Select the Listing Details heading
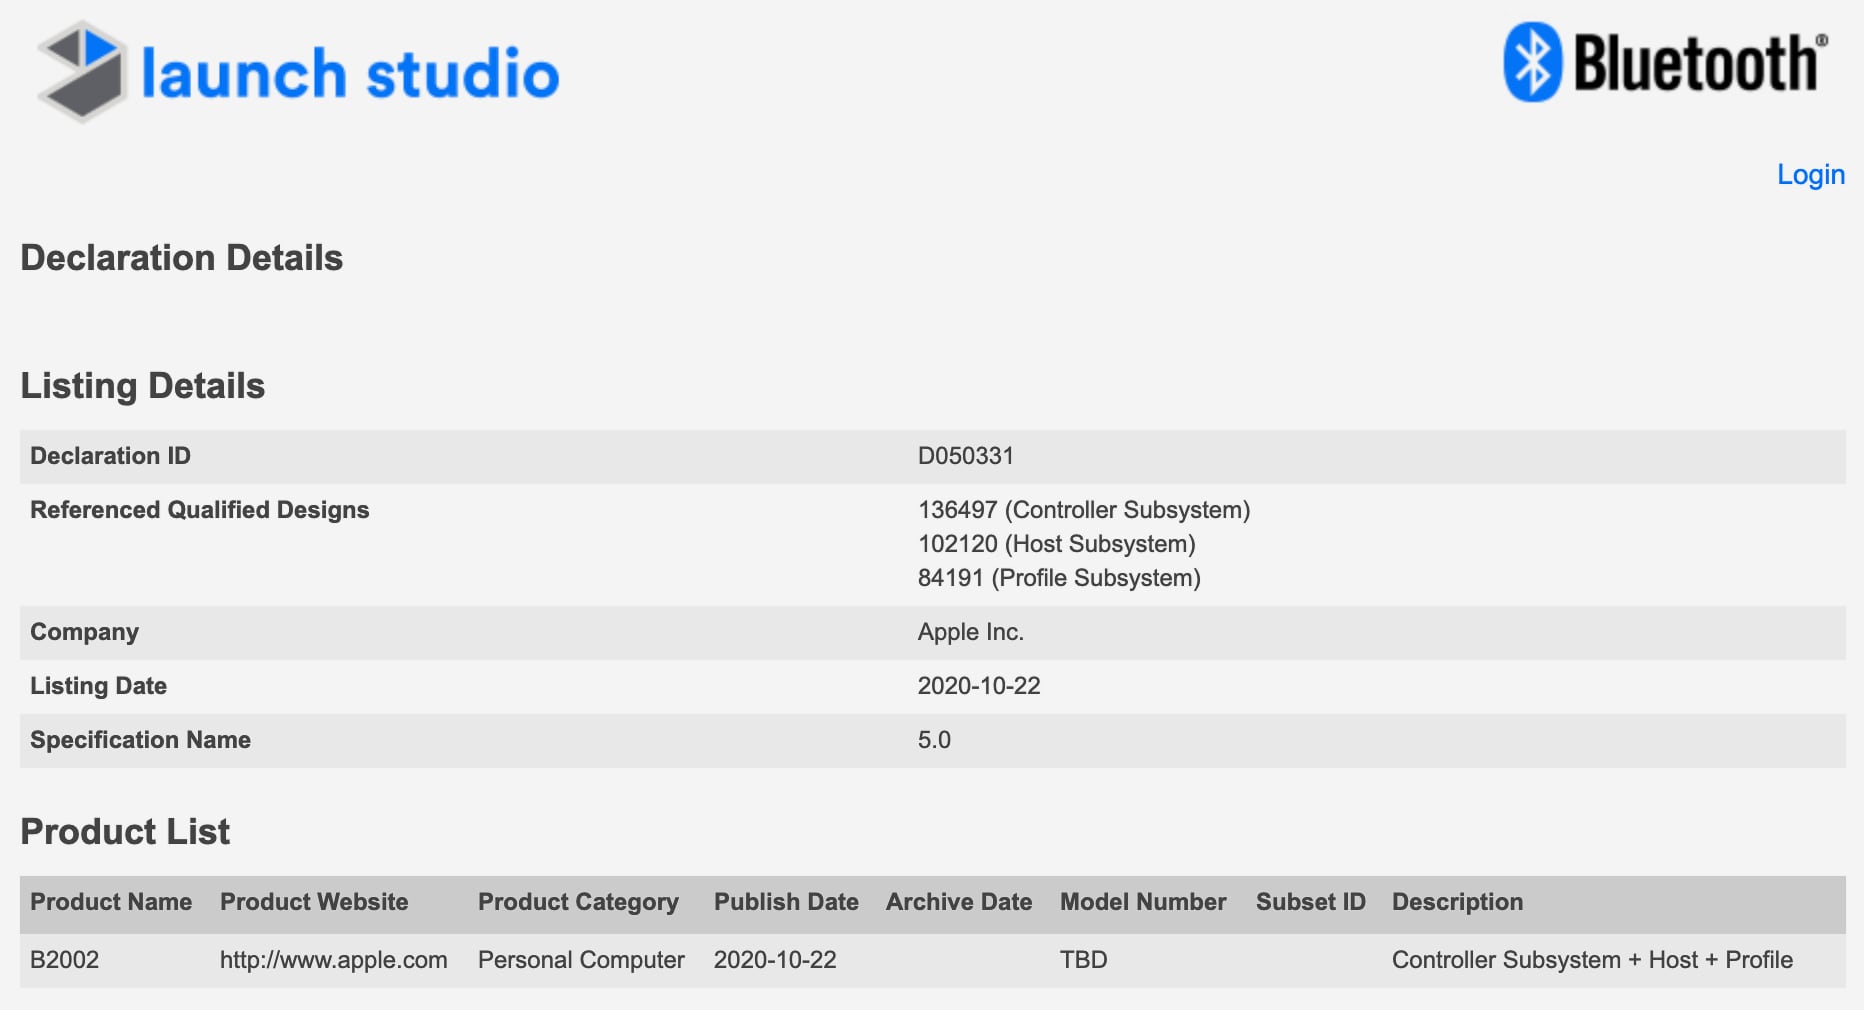The height and width of the screenshot is (1010, 1864). point(143,386)
